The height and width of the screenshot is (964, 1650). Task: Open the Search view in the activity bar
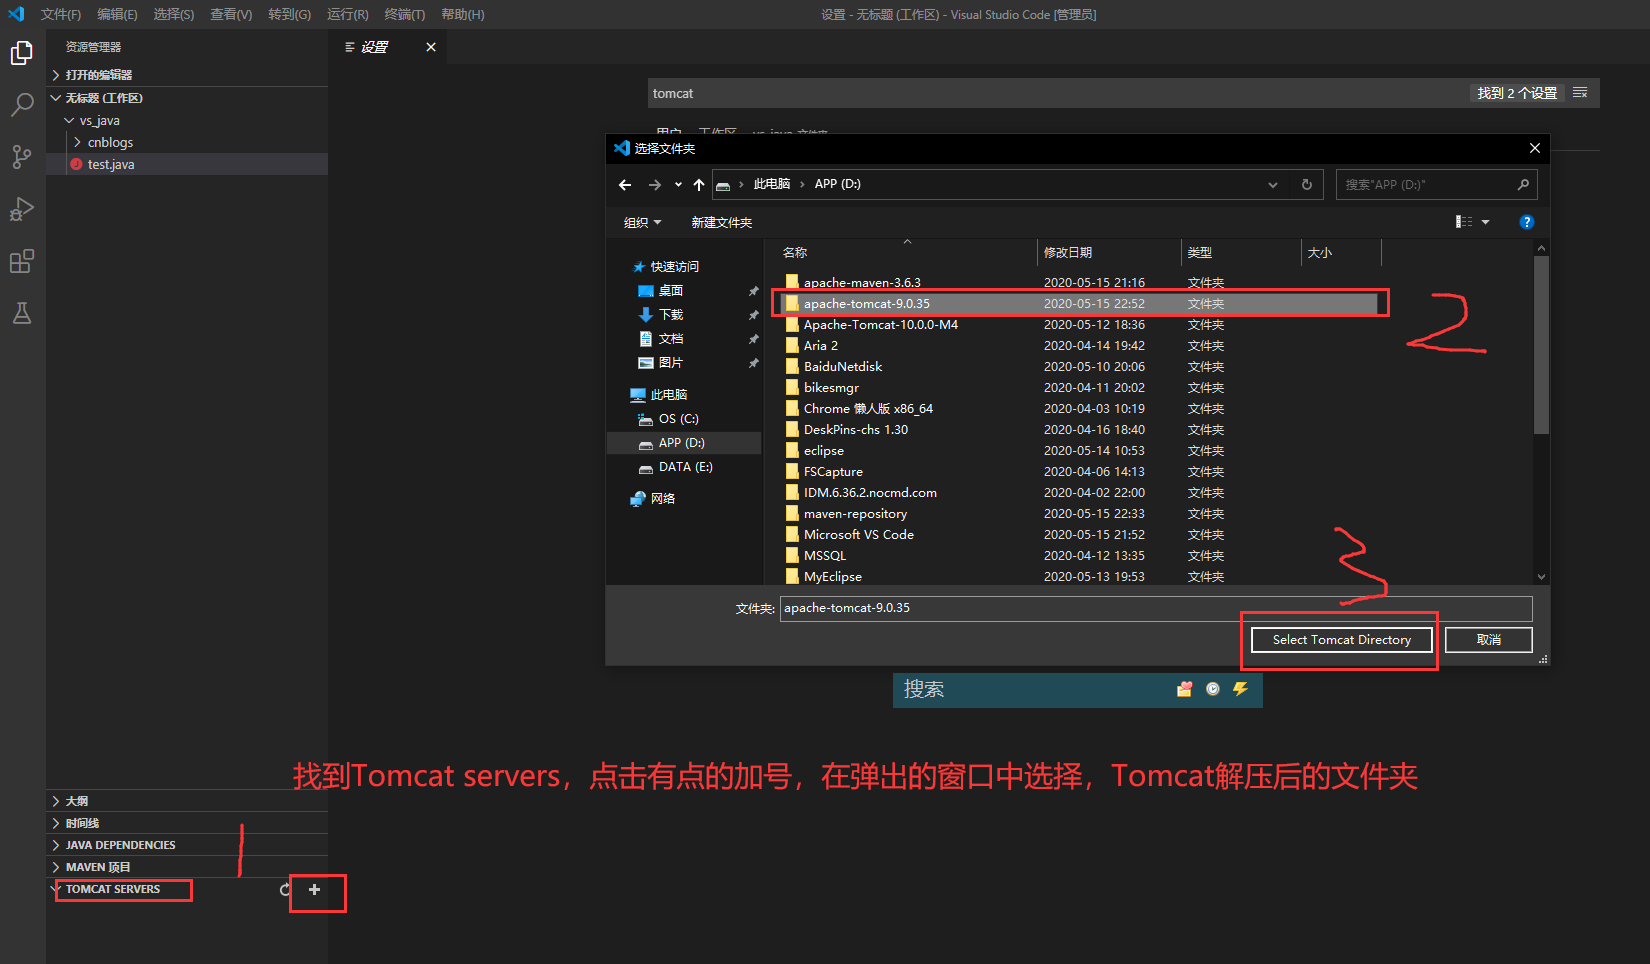[x=22, y=105]
